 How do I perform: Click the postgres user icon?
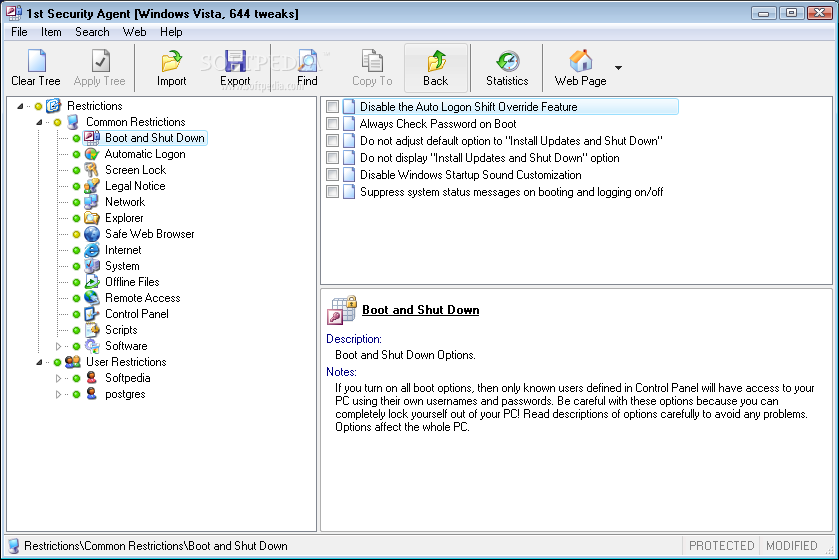point(91,394)
